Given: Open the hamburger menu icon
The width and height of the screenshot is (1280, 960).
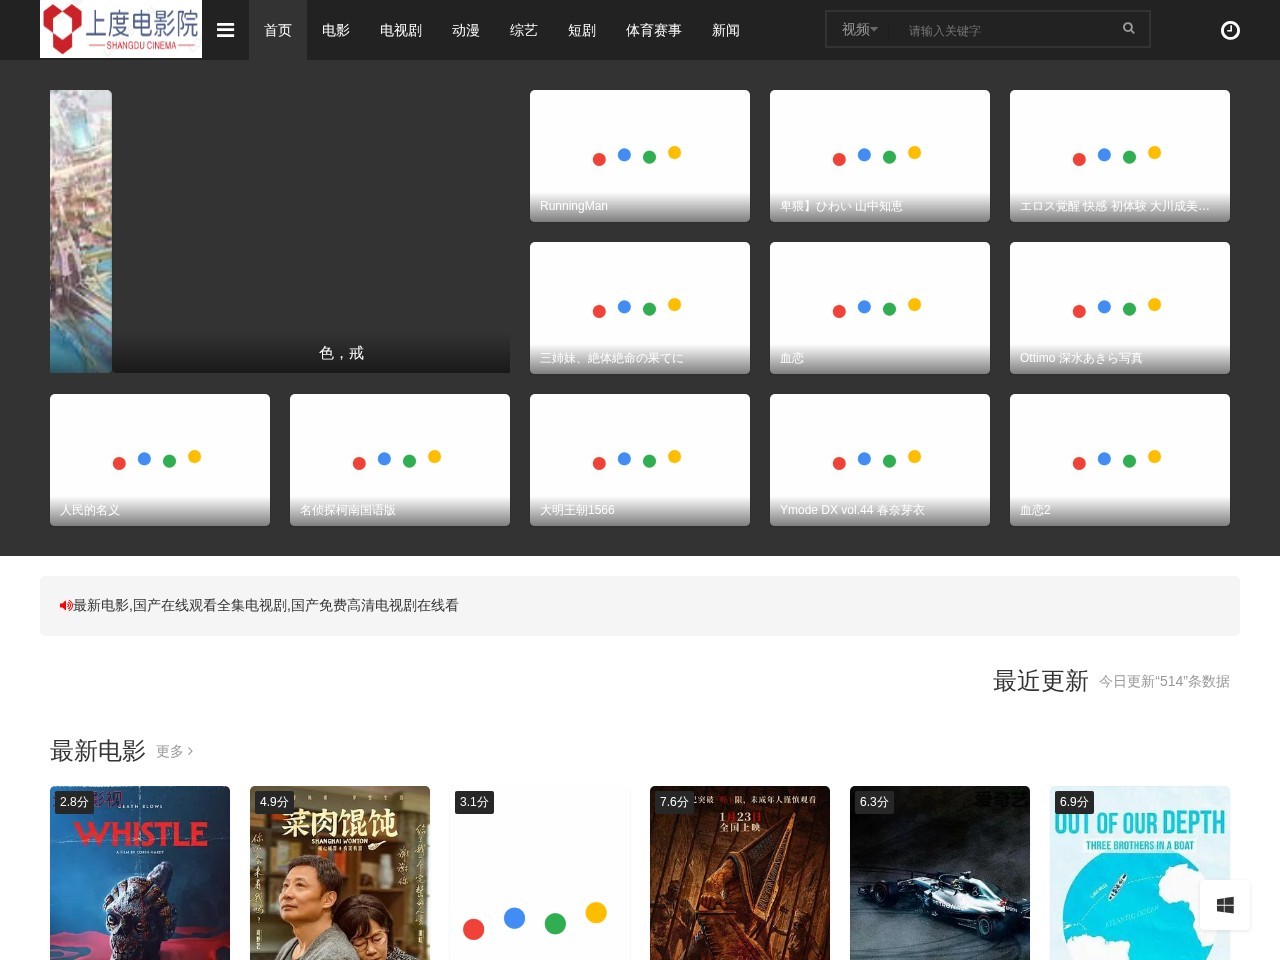Looking at the screenshot, I should click(226, 30).
